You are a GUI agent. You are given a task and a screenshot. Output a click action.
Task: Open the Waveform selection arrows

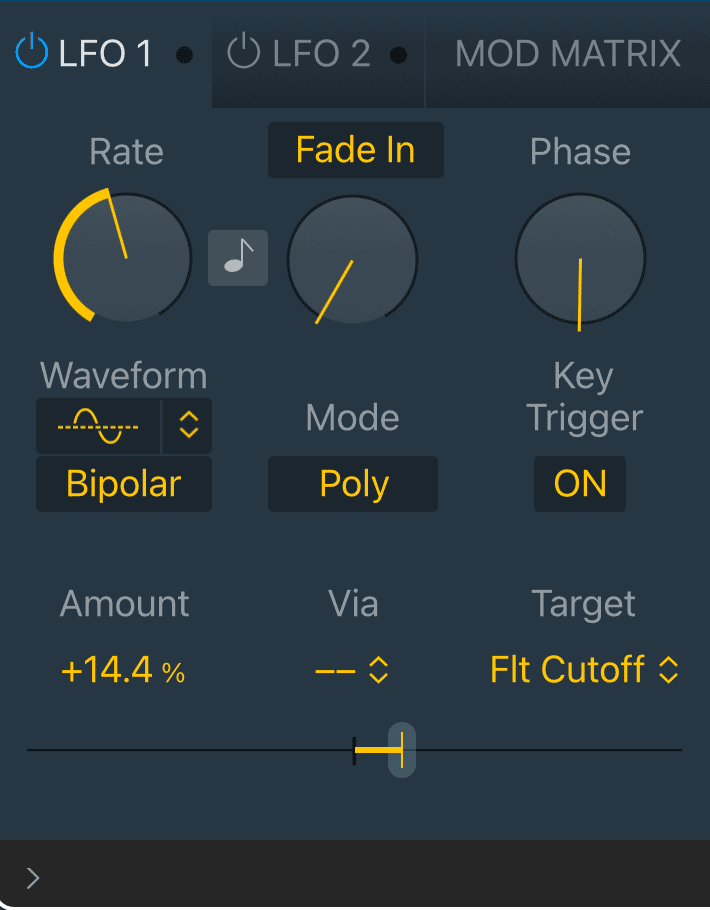(x=188, y=426)
